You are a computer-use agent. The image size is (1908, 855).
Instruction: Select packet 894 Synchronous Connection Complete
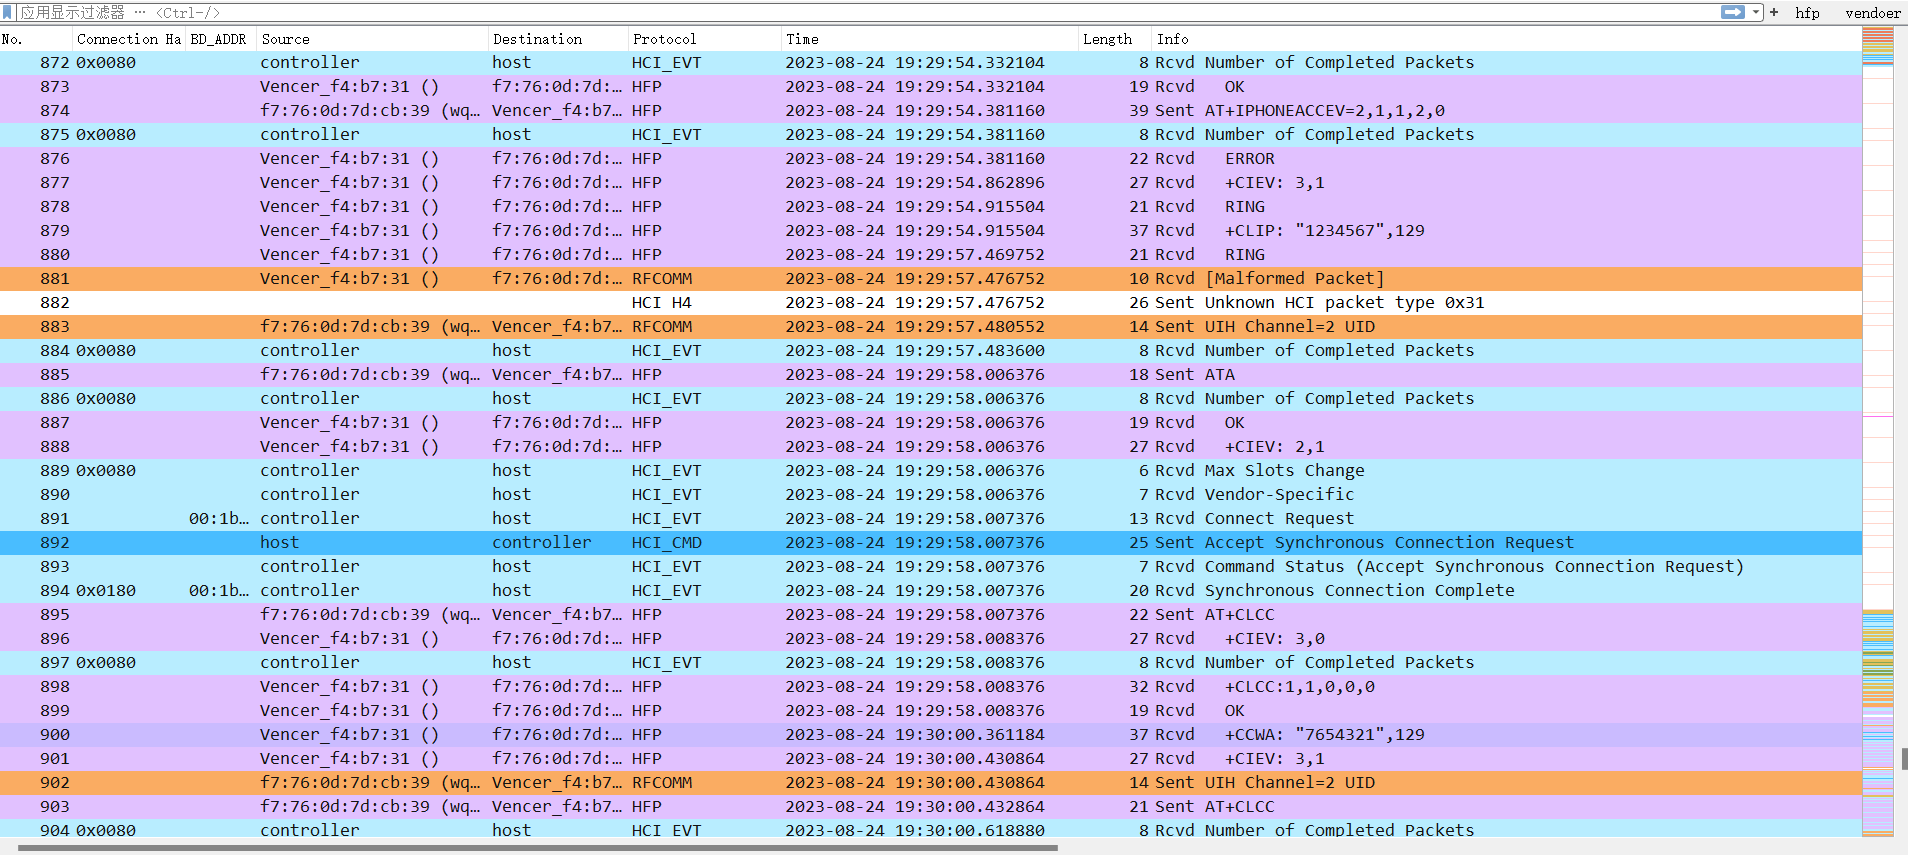point(930,590)
